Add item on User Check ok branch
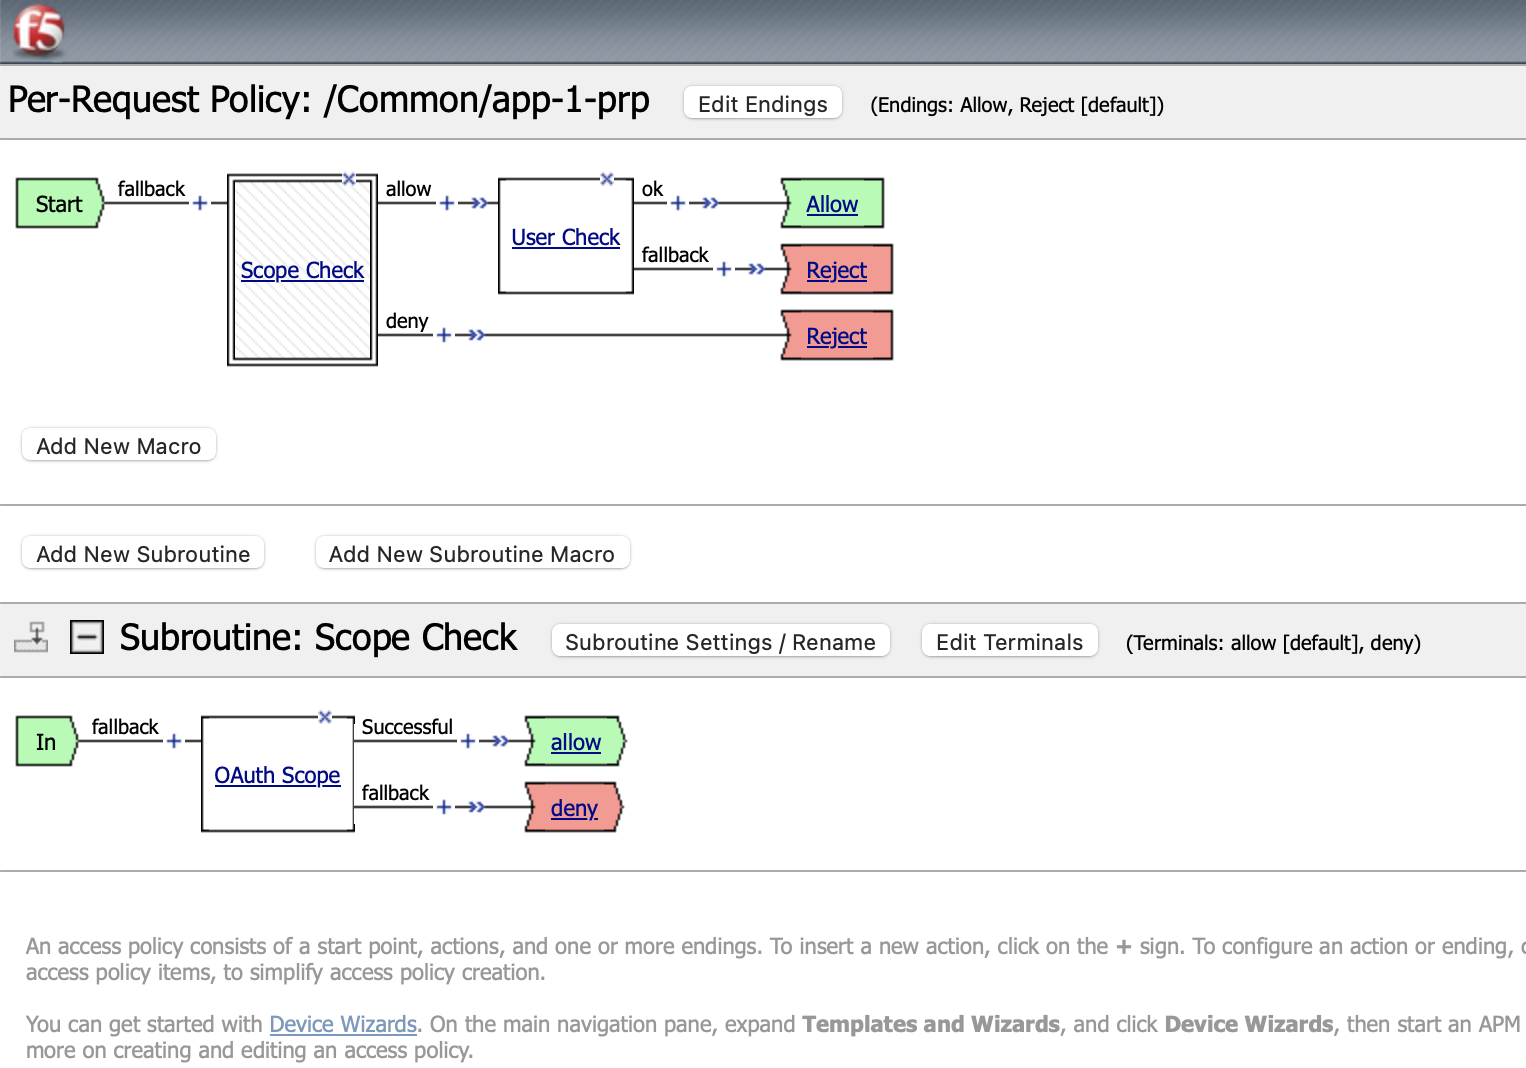 677,203
